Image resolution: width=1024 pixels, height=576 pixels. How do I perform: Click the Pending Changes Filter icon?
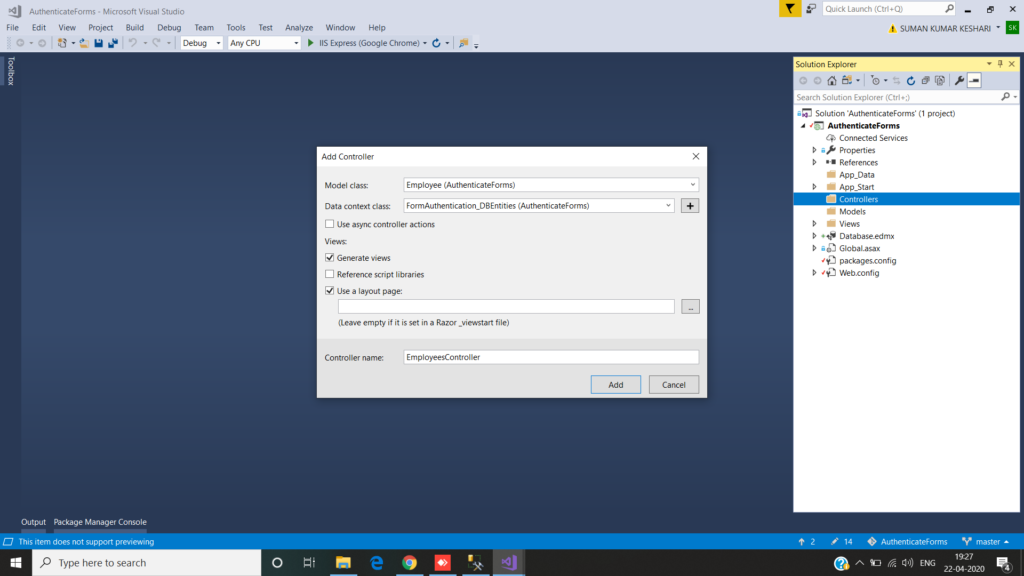pyautogui.click(x=875, y=80)
